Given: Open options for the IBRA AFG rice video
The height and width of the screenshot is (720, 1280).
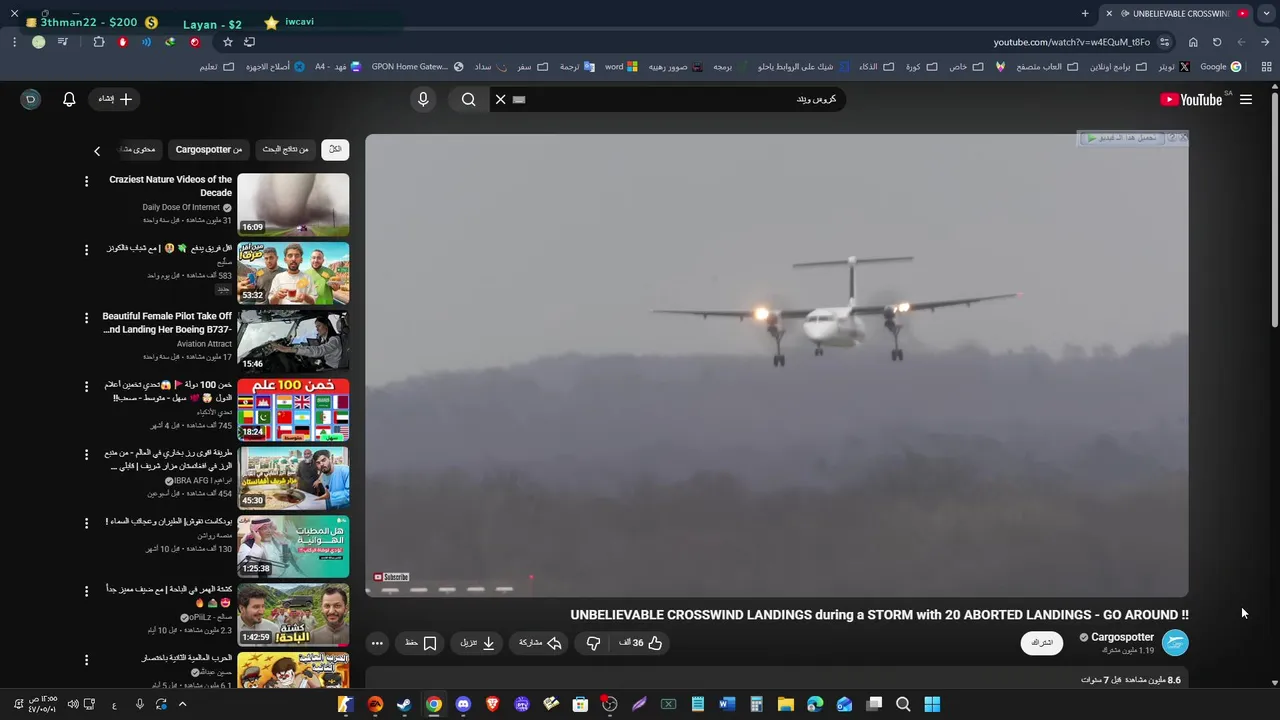Looking at the screenshot, I should click(x=86, y=454).
